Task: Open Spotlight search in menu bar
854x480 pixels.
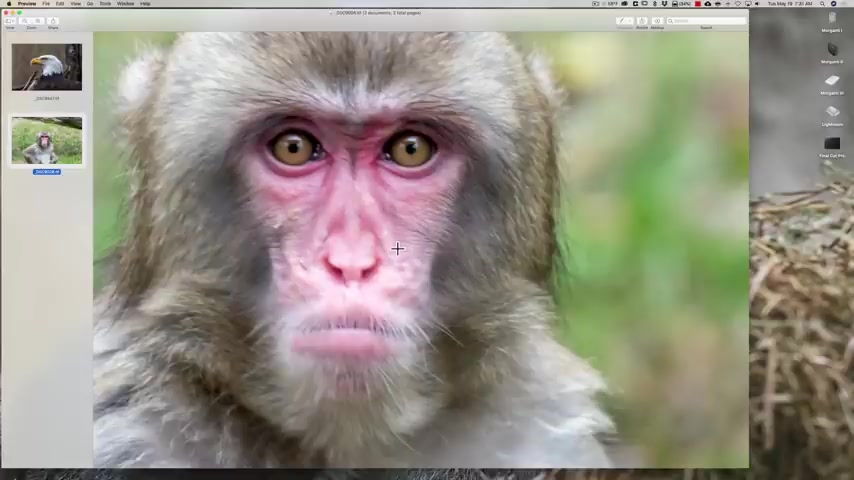Action: 822,4
